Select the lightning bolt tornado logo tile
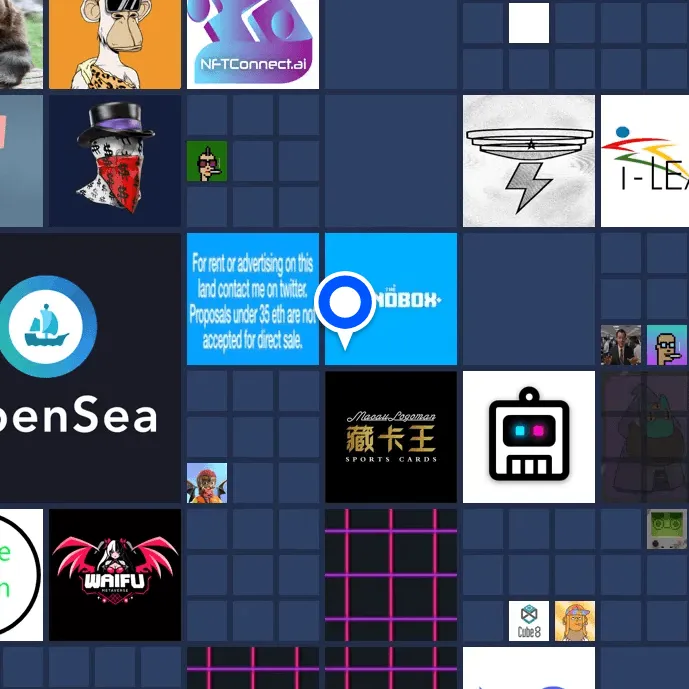 click(x=529, y=161)
